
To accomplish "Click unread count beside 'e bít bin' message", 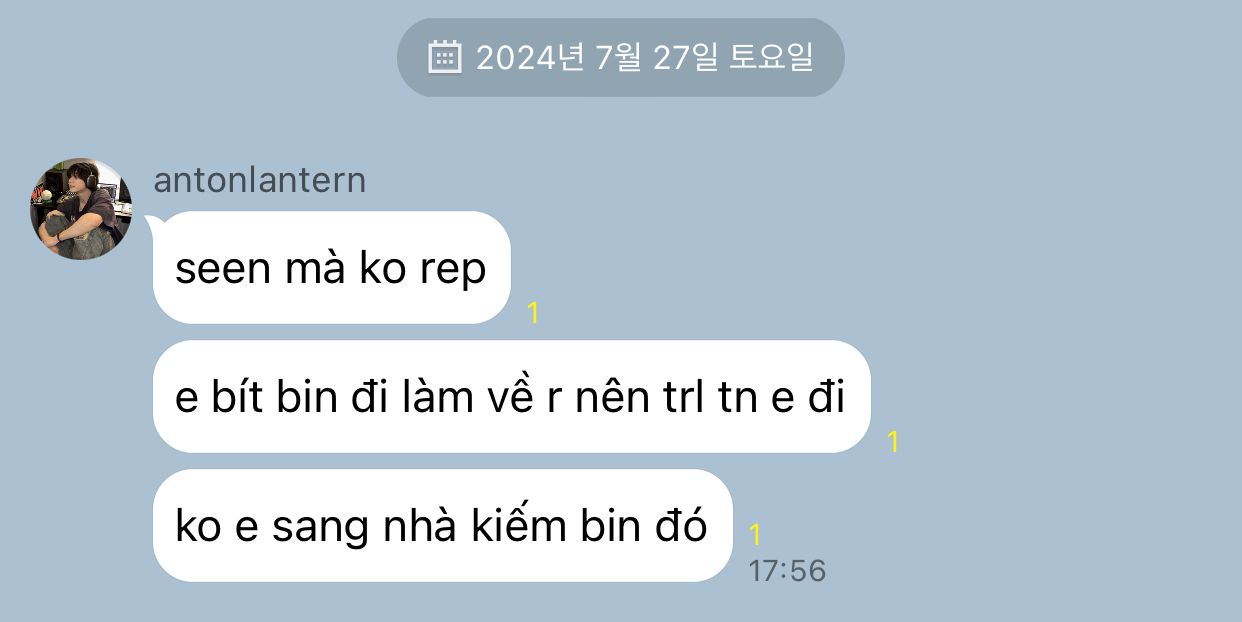I will coord(893,442).
